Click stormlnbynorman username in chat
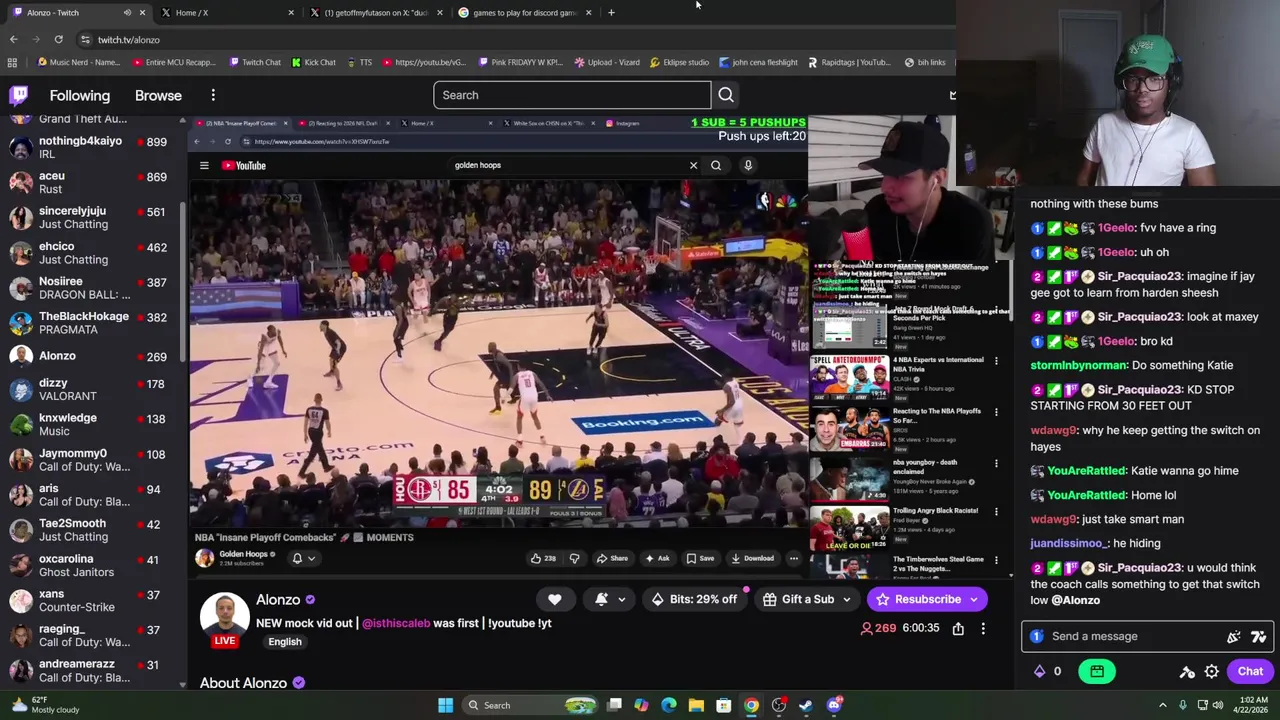Image resolution: width=1280 pixels, height=720 pixels. coord(1080,365)
